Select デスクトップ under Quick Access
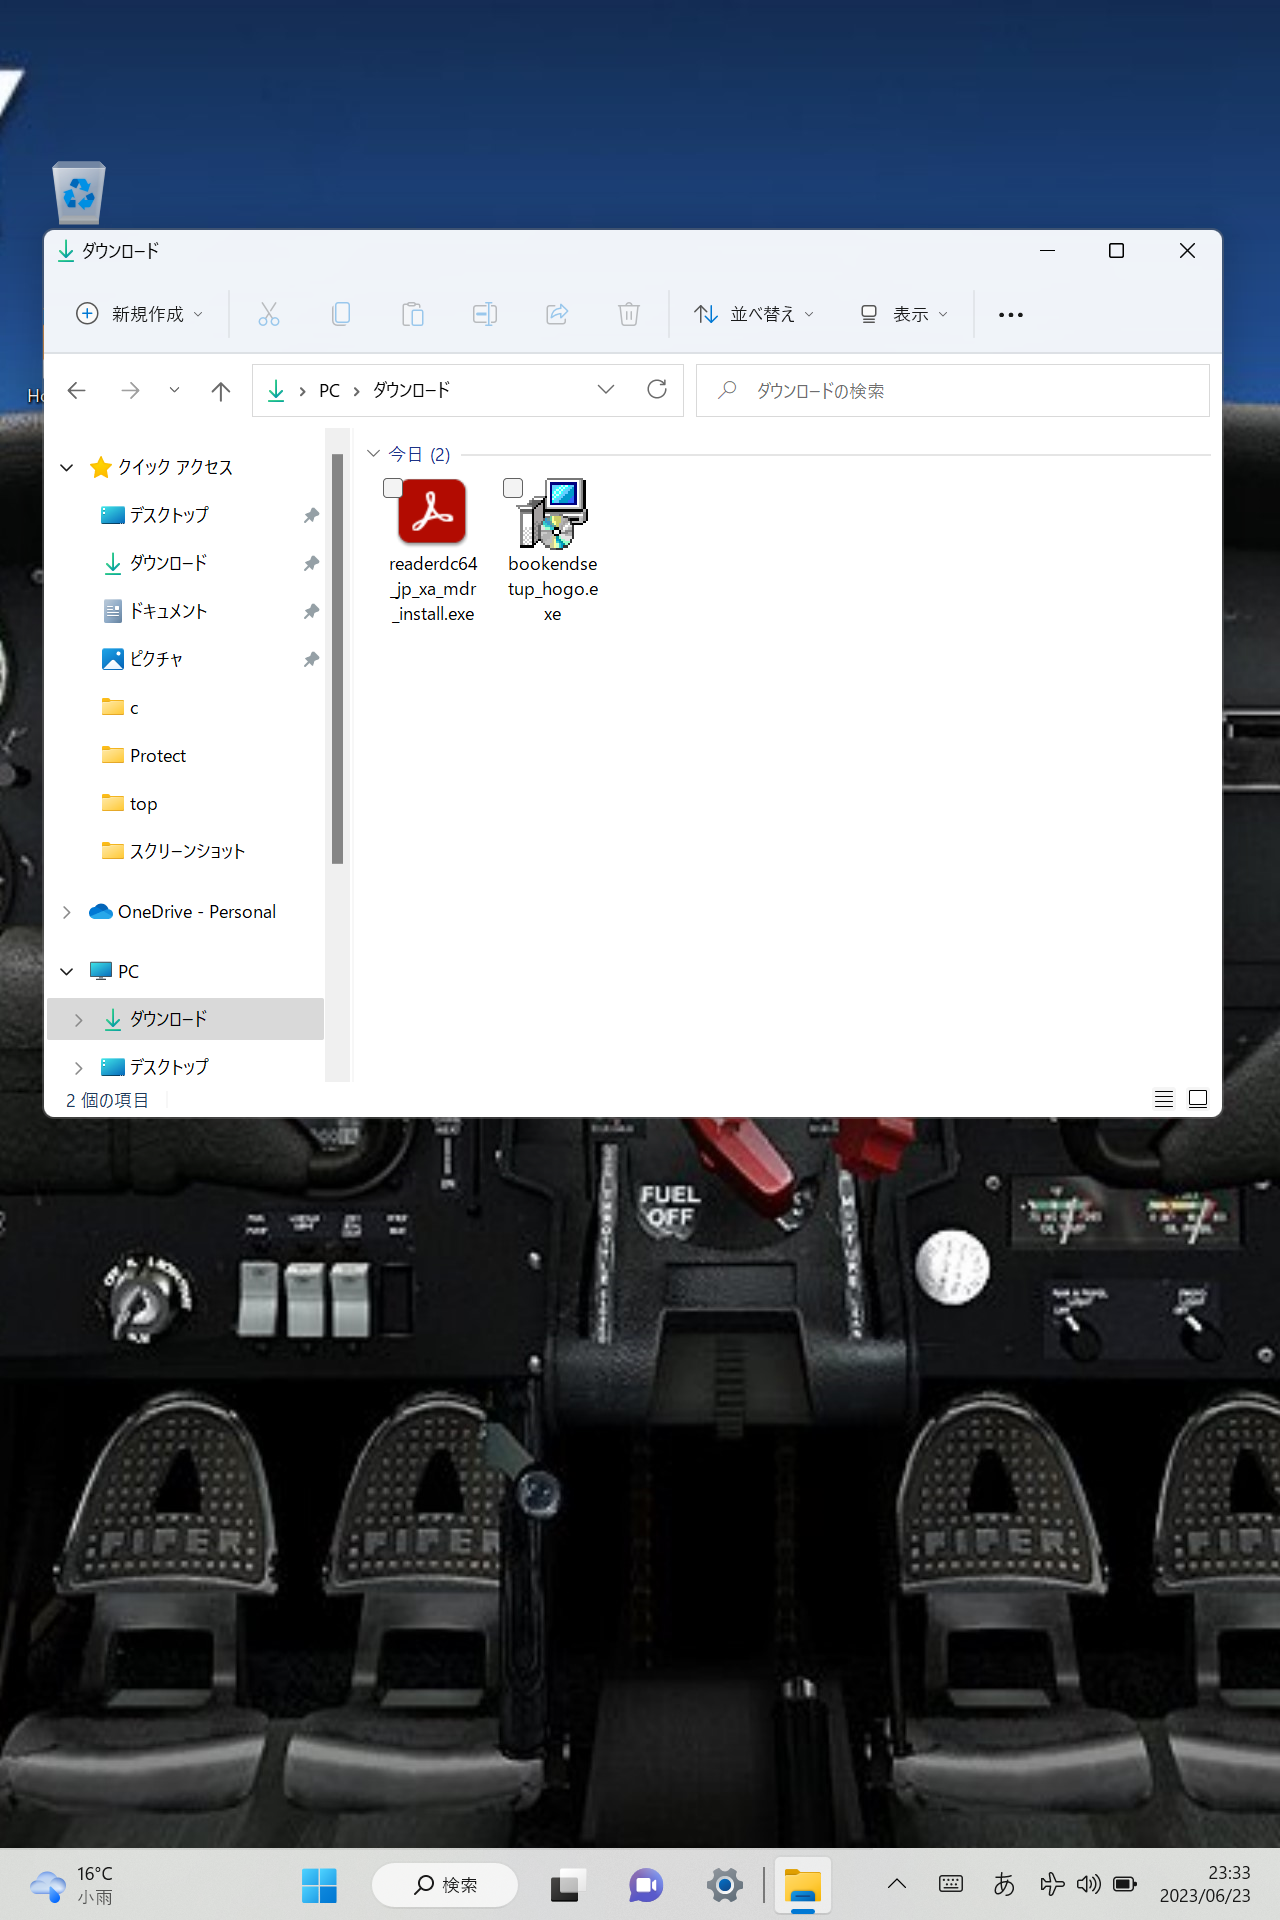 point(168,515)
